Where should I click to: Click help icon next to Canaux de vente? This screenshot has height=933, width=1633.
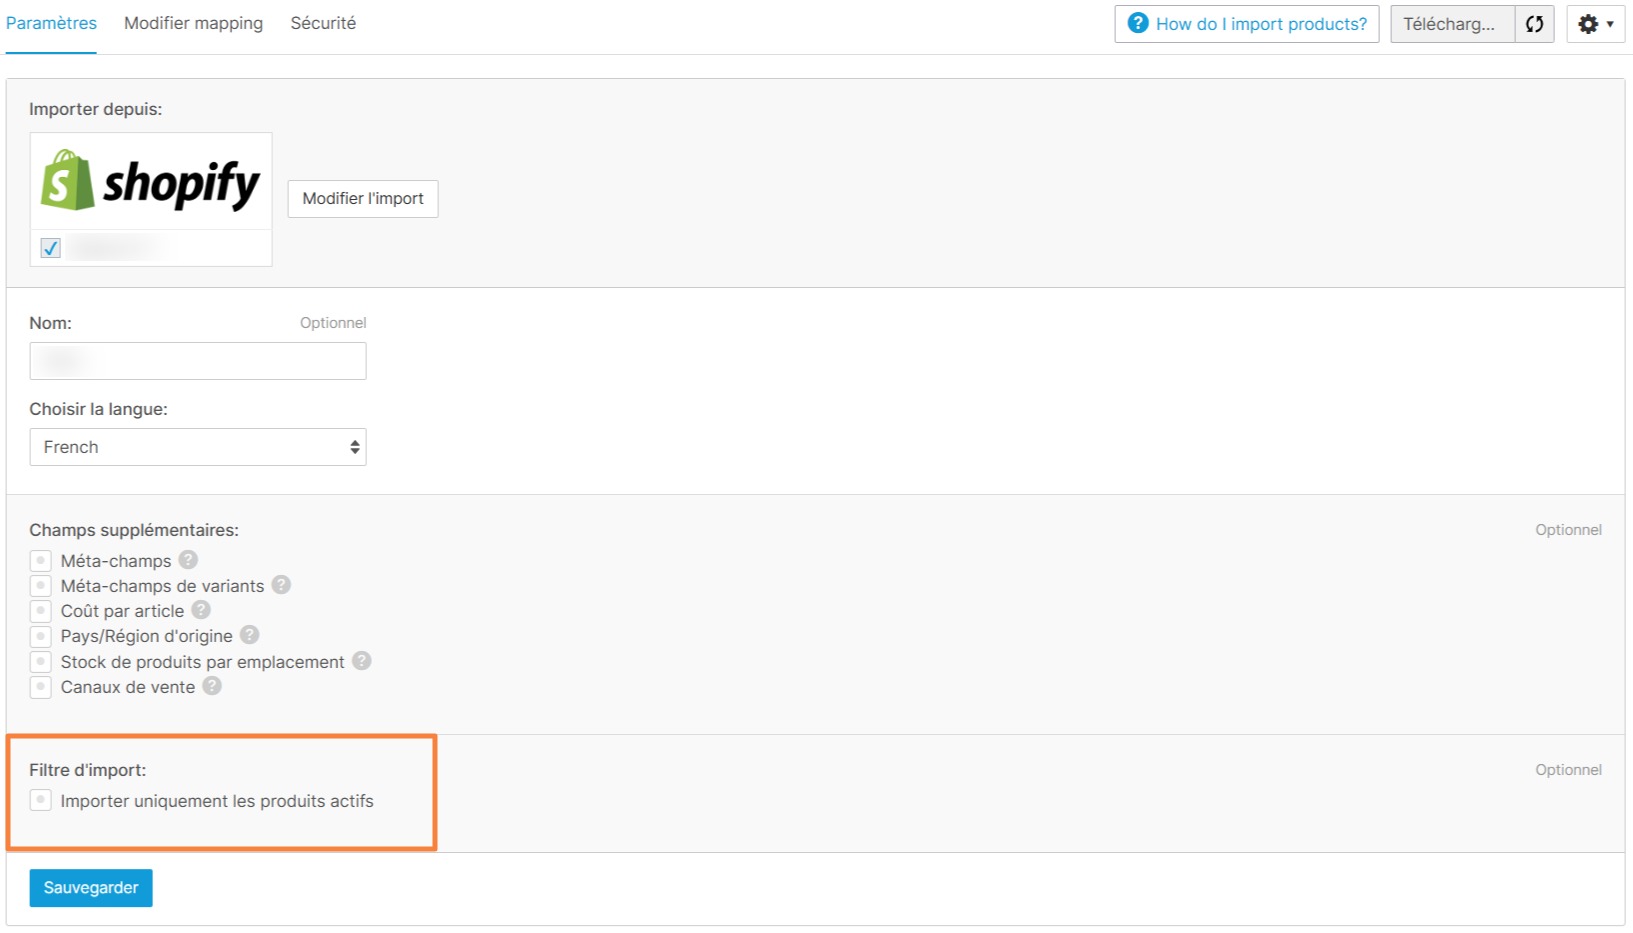point(212,686)
